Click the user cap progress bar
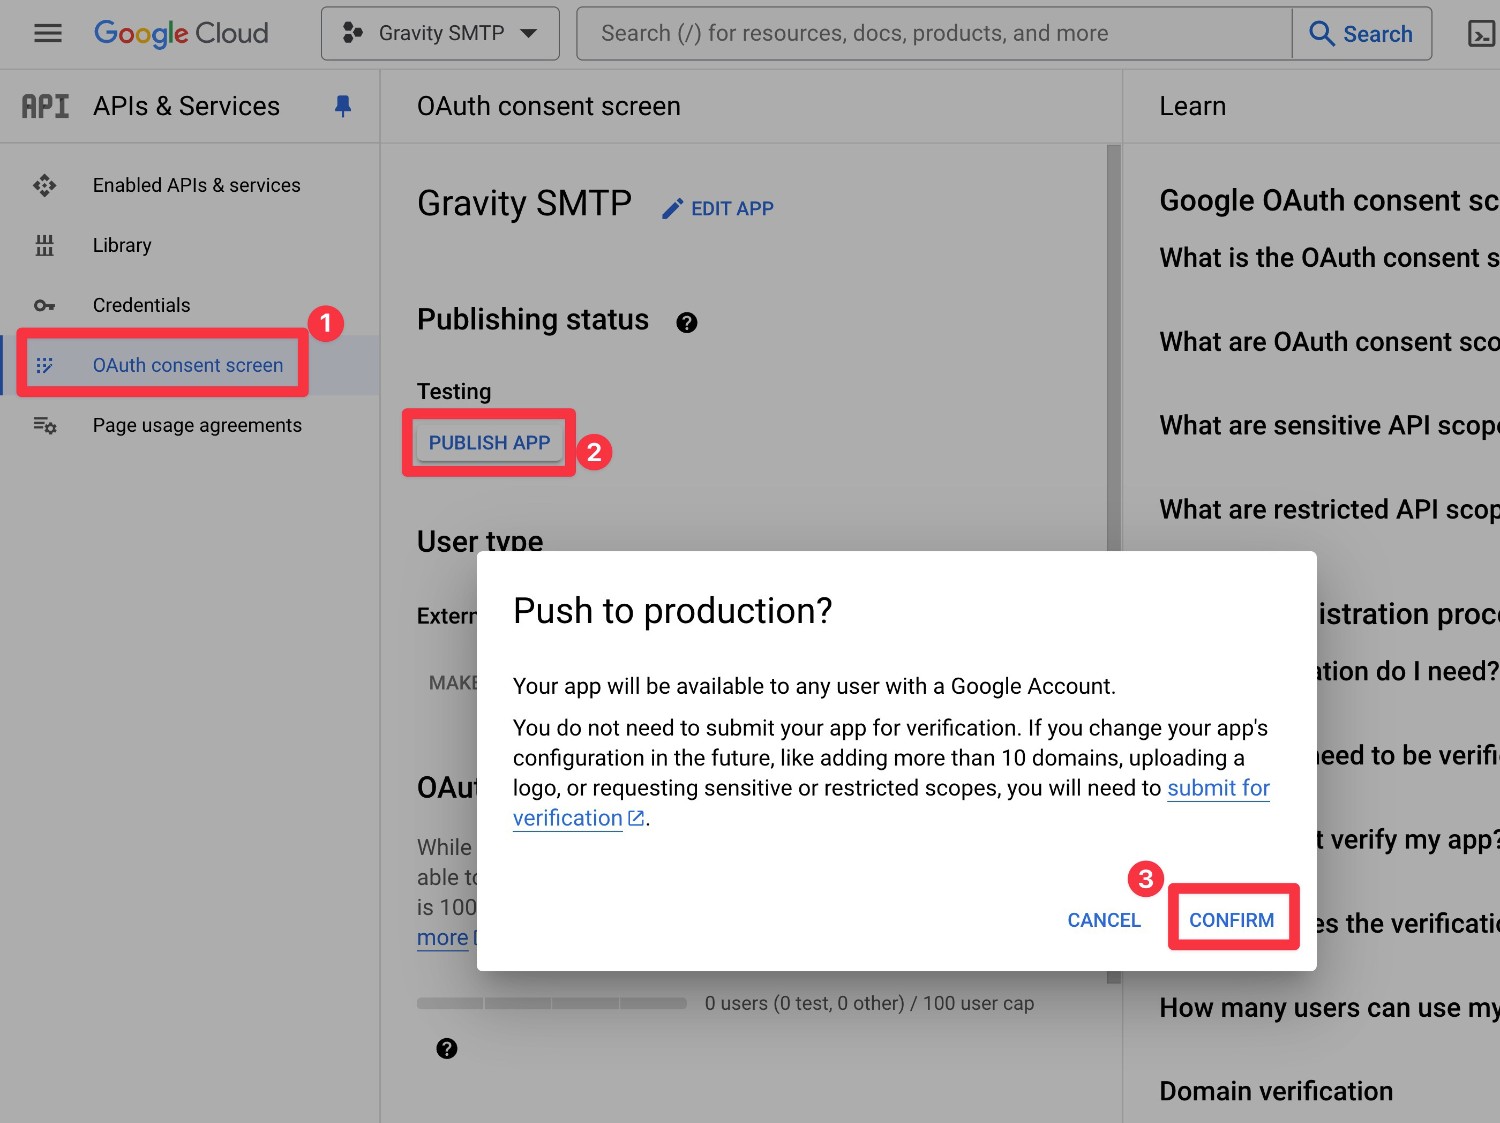This screenshot has height=1123, width=1500. tap(552, 1003)
